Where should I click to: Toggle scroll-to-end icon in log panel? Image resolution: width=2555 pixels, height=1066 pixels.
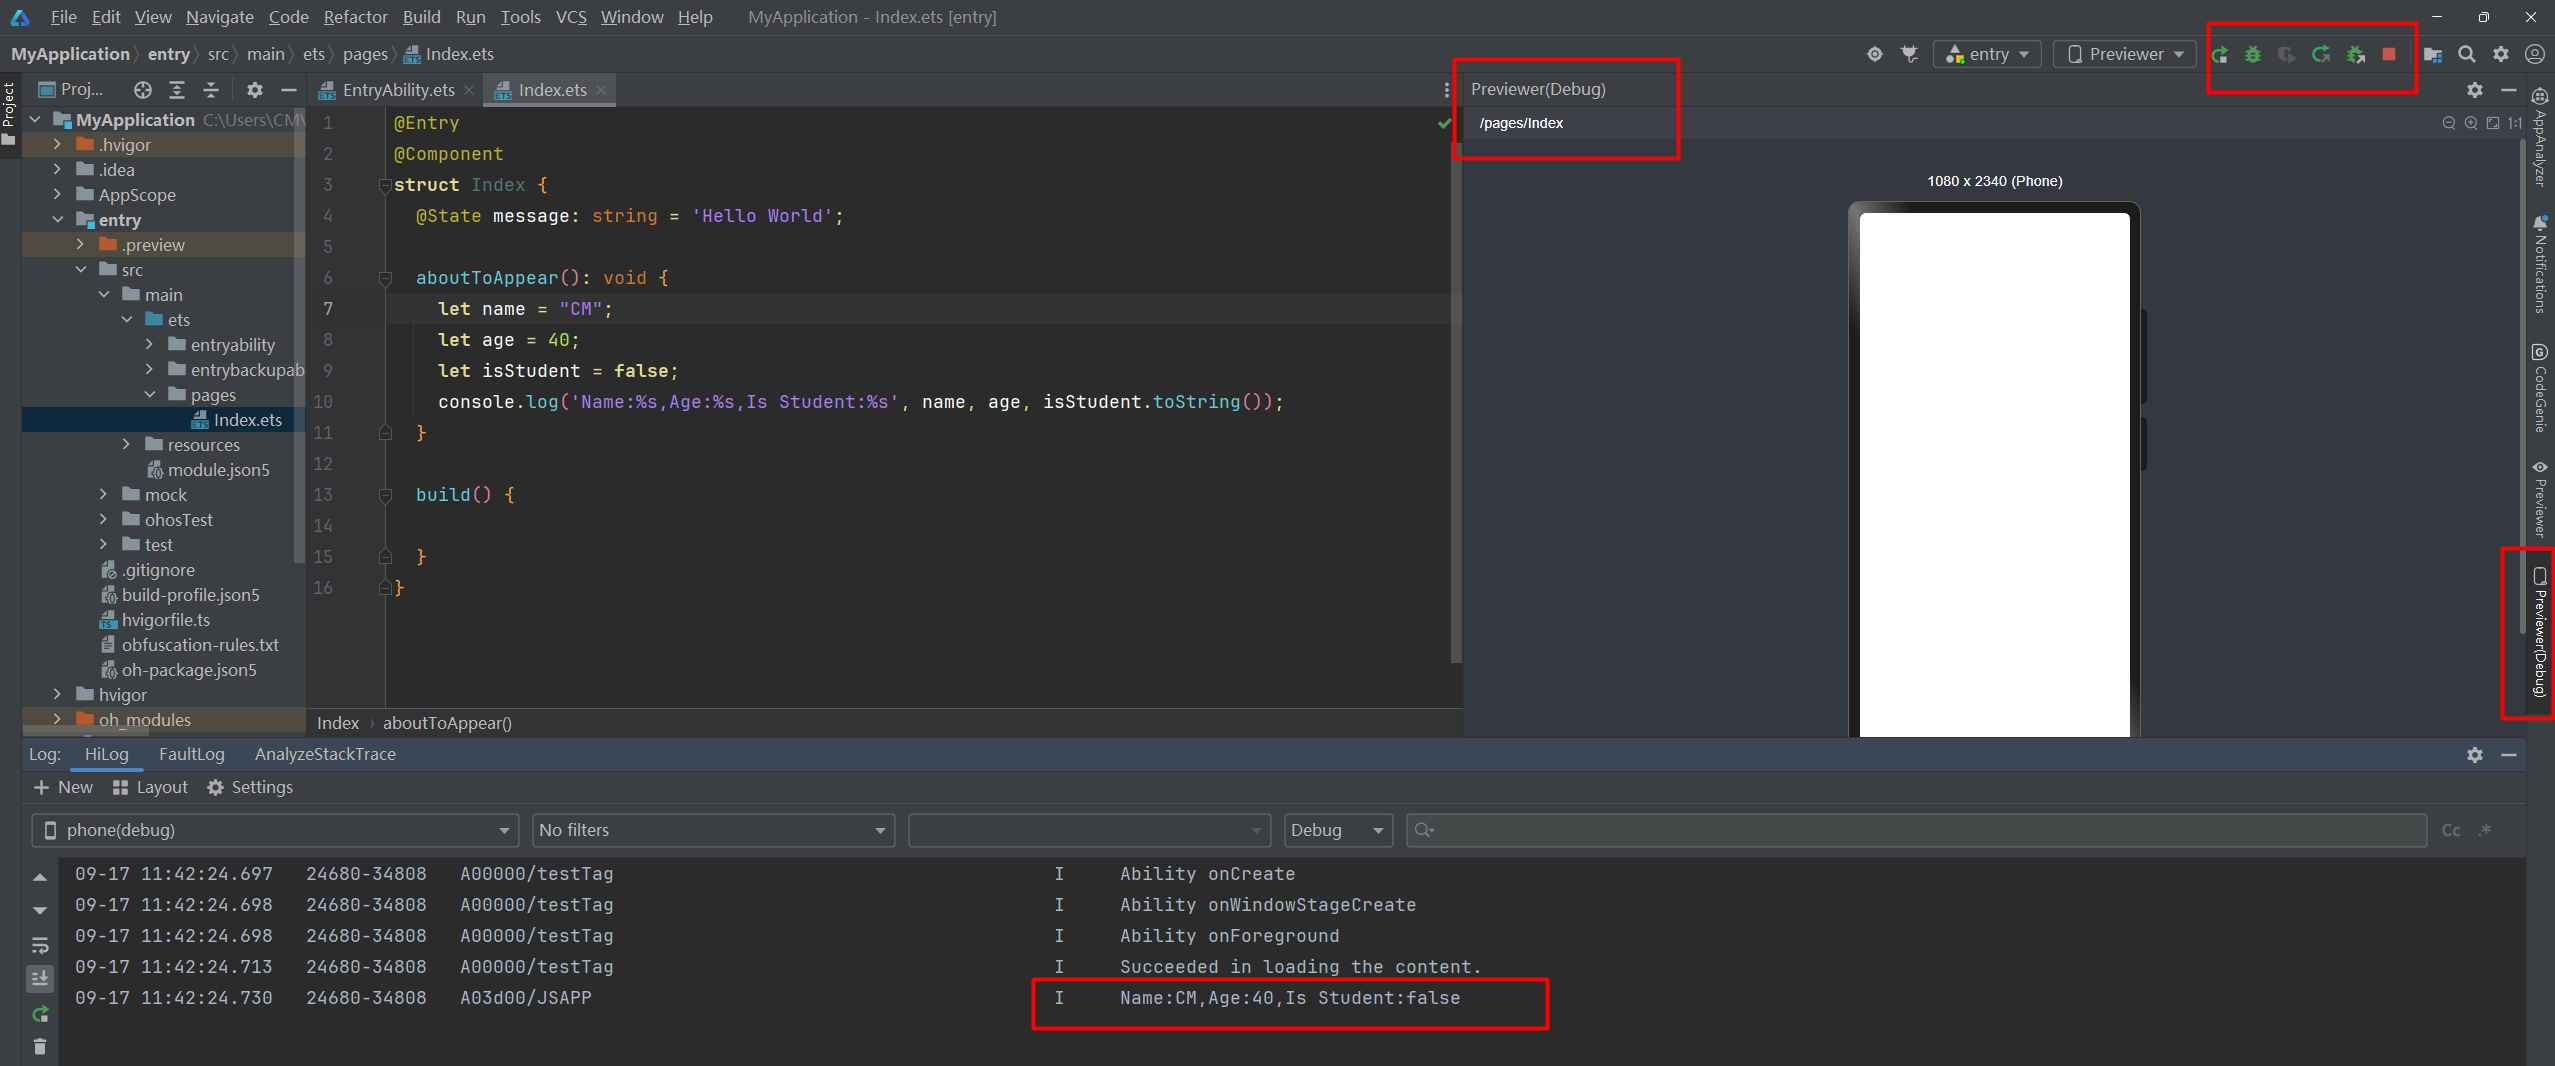click(x=40, y=979)
